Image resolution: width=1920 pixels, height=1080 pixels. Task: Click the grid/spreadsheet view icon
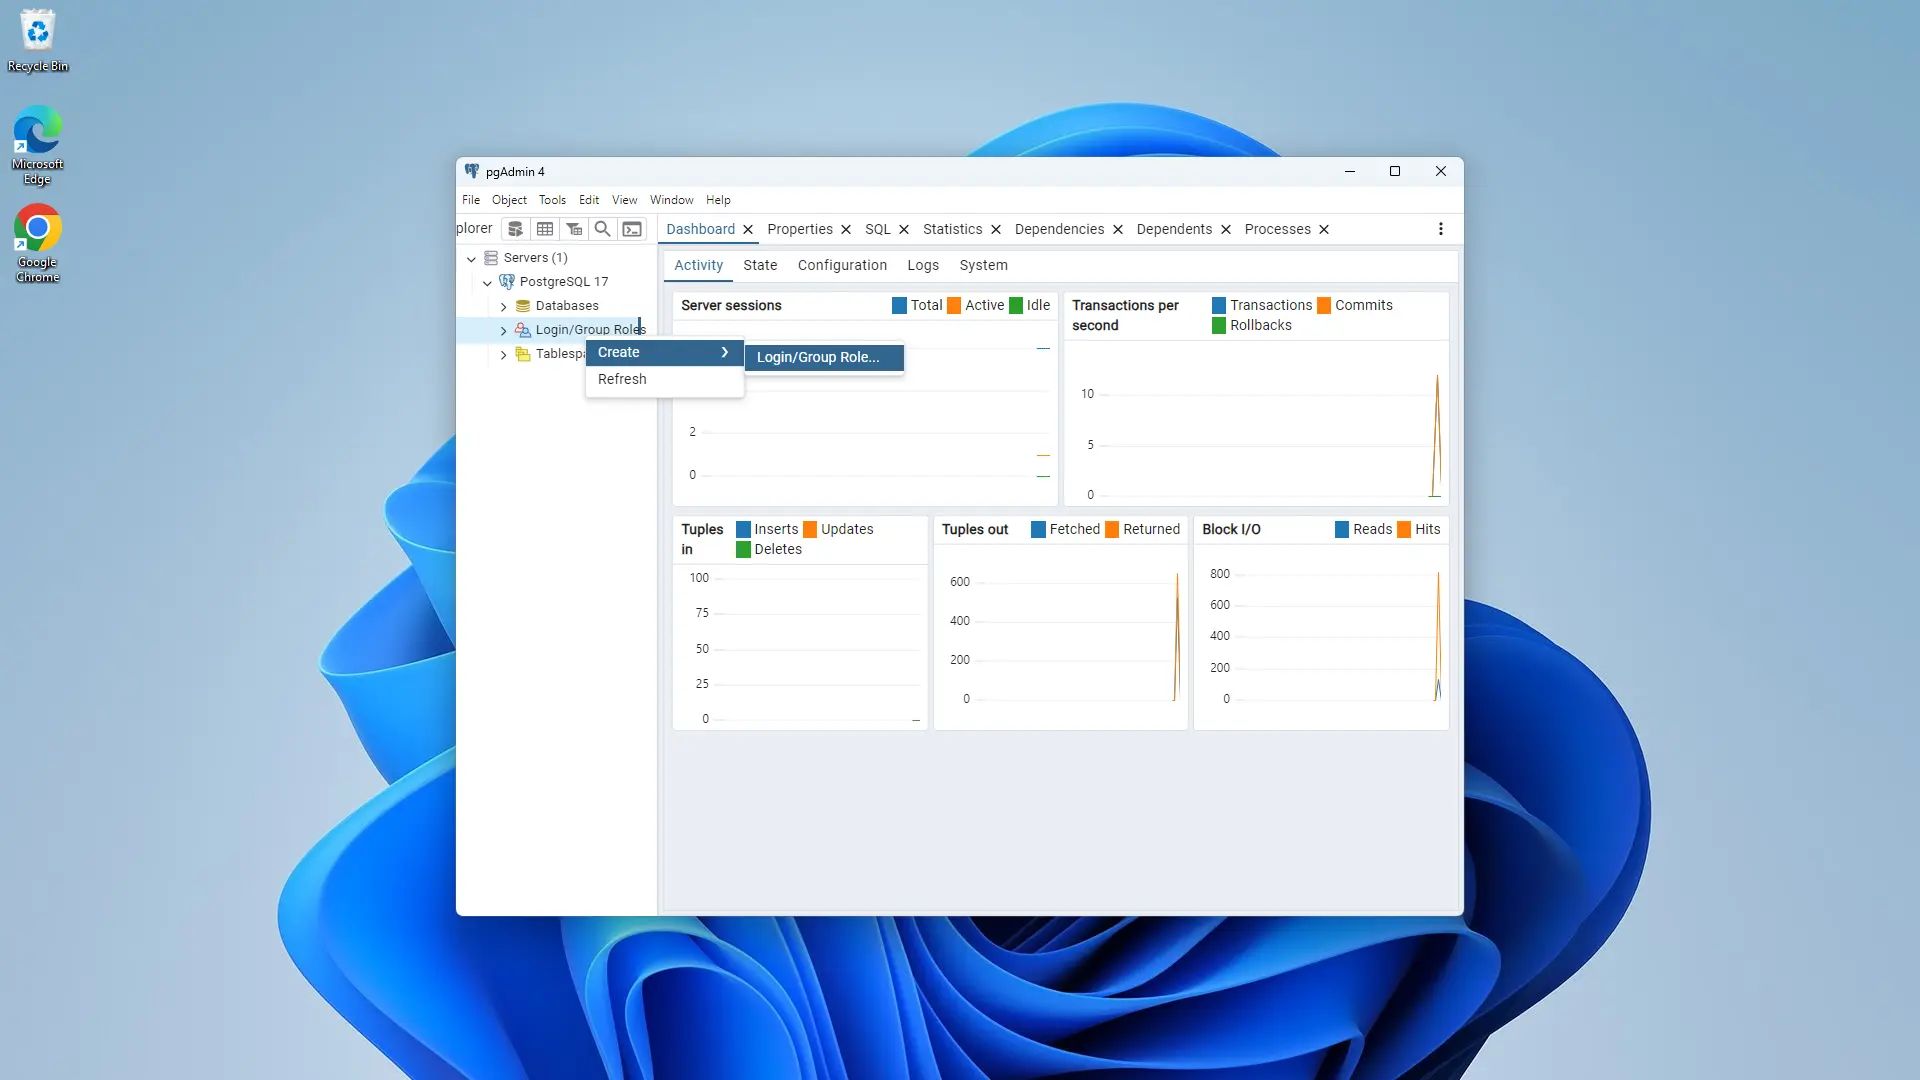[547, 229]
